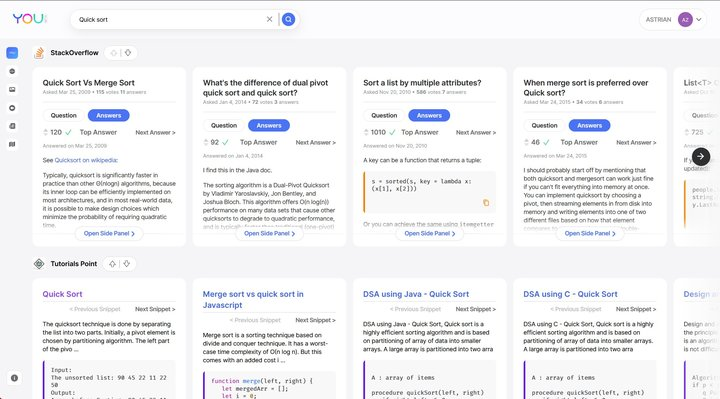
Task: Click Previous Snippet in DSA using Java card
Action: [416, 309]
